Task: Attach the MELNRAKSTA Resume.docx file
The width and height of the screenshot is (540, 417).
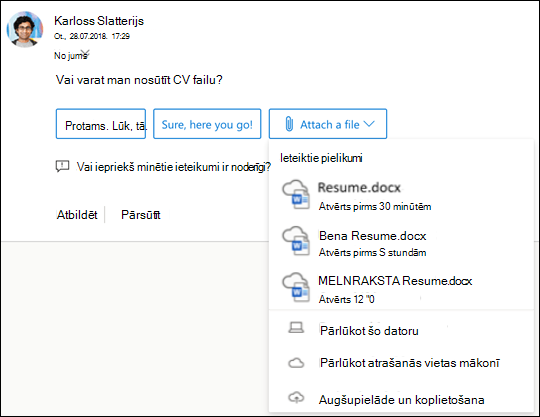Action: click(x=401, y=288)
